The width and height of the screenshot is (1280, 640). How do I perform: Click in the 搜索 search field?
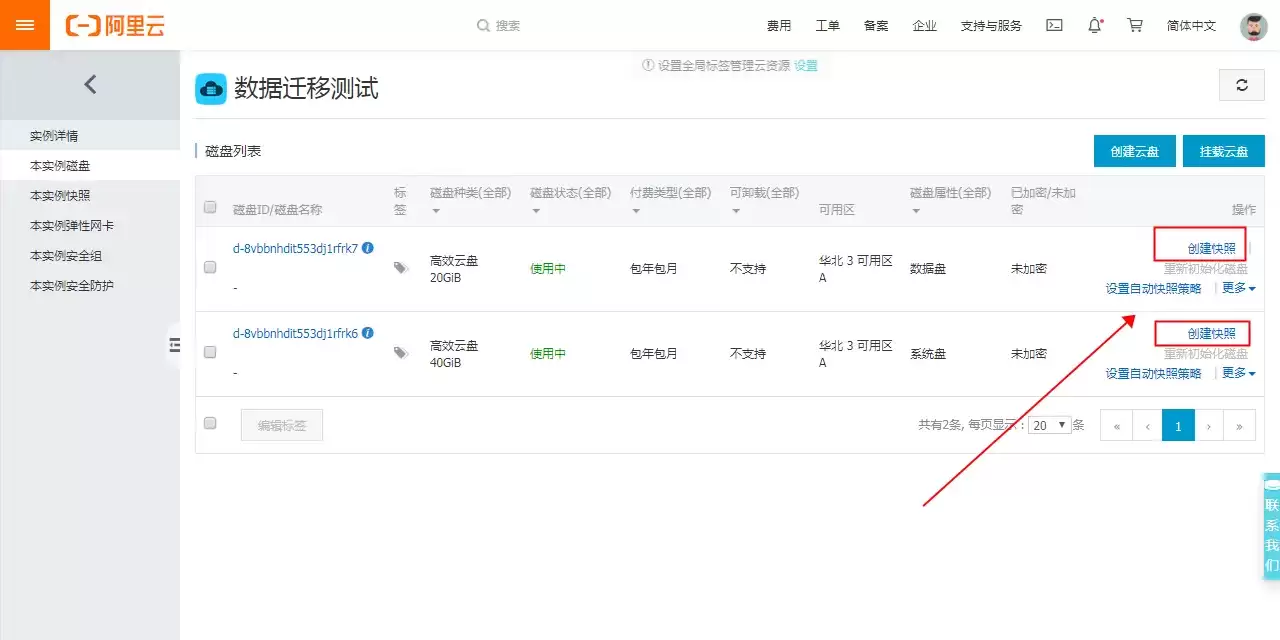(560, 25)
